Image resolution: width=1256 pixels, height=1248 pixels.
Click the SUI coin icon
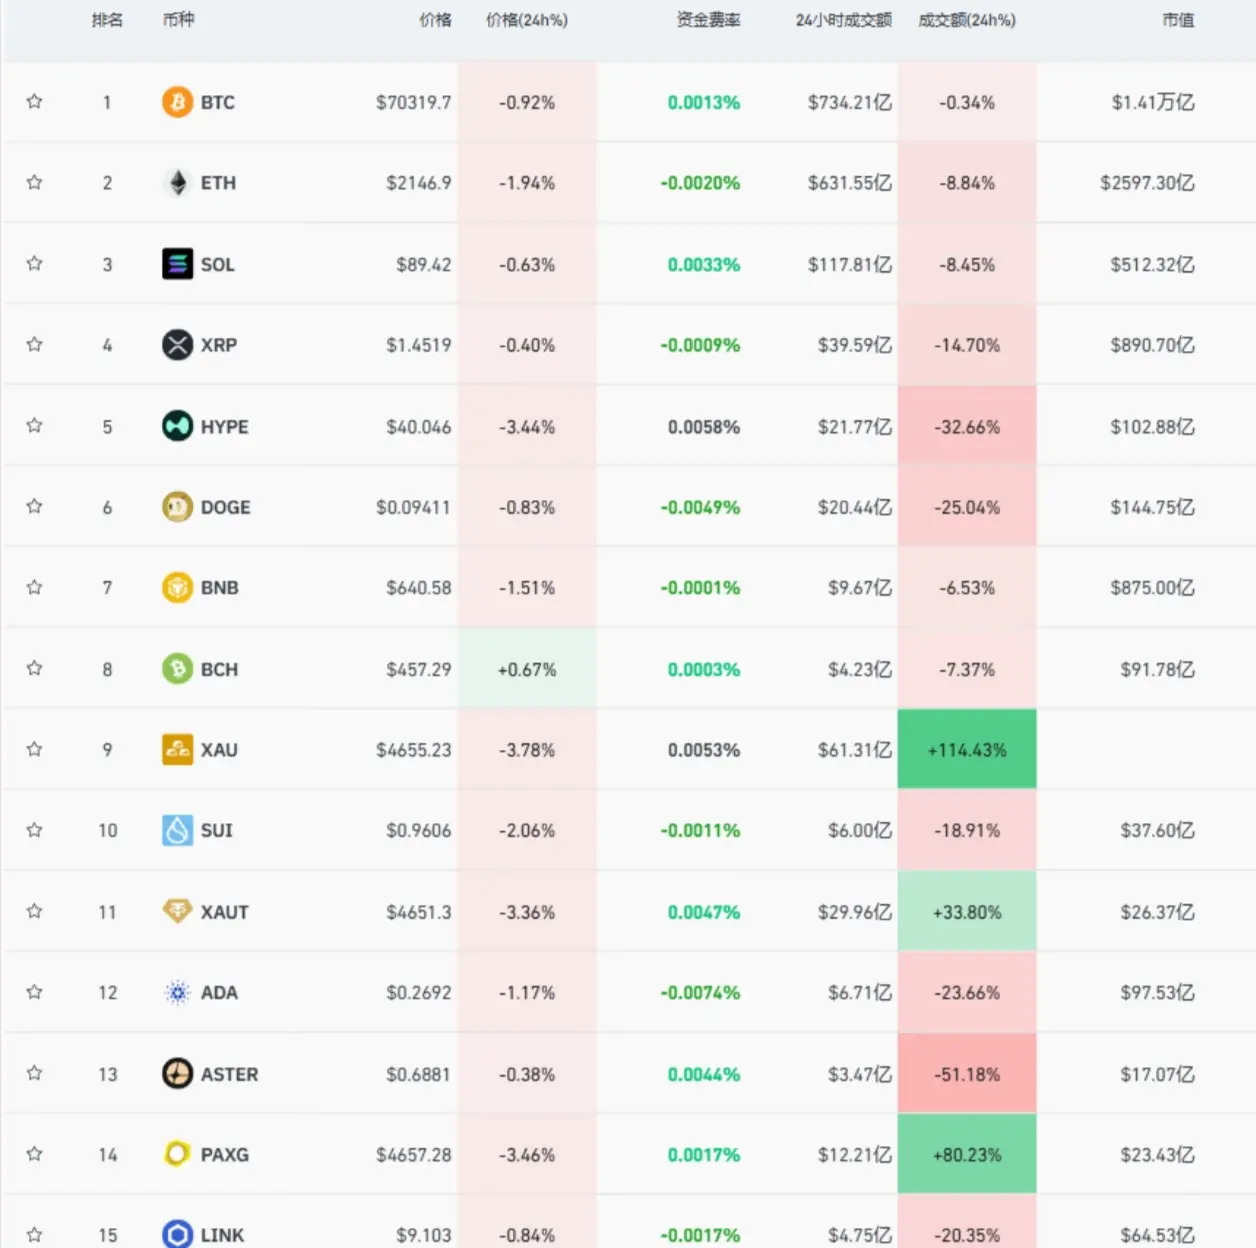(177, 830)
